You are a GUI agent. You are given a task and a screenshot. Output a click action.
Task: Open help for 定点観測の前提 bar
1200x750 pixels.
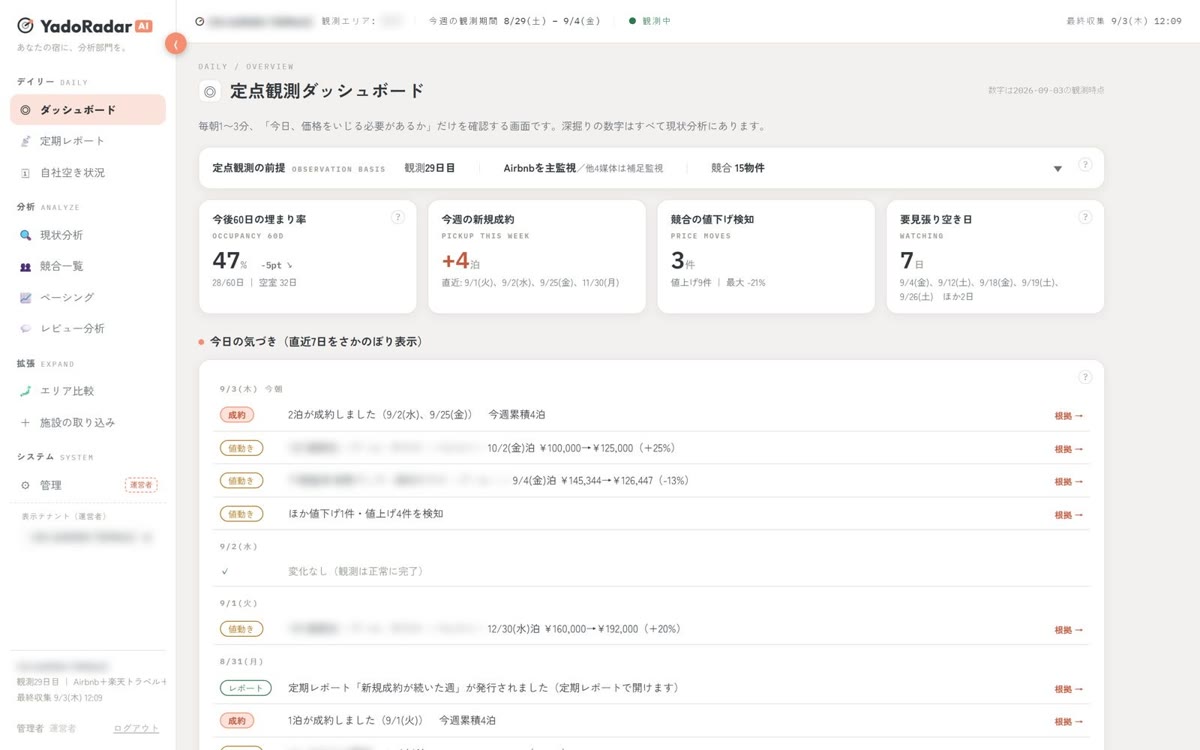pyautogui.click(x=1085, y=165)
